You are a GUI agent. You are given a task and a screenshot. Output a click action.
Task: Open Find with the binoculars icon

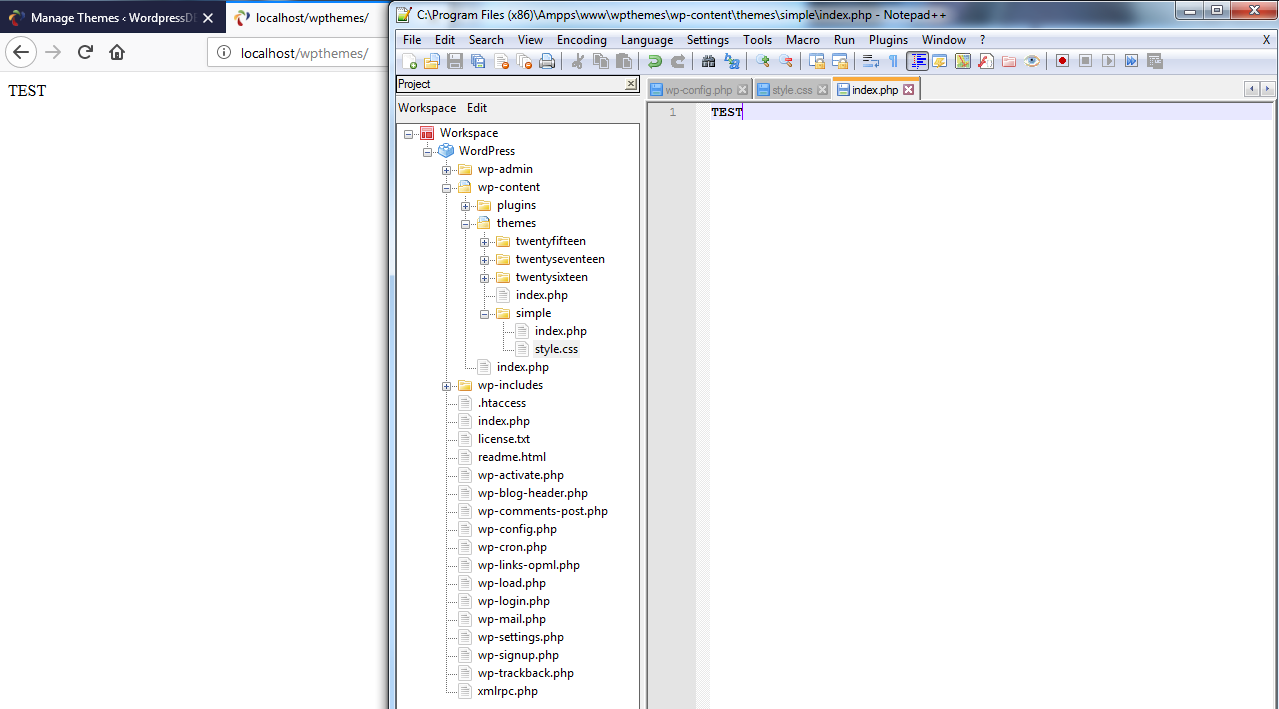(708, 61)
